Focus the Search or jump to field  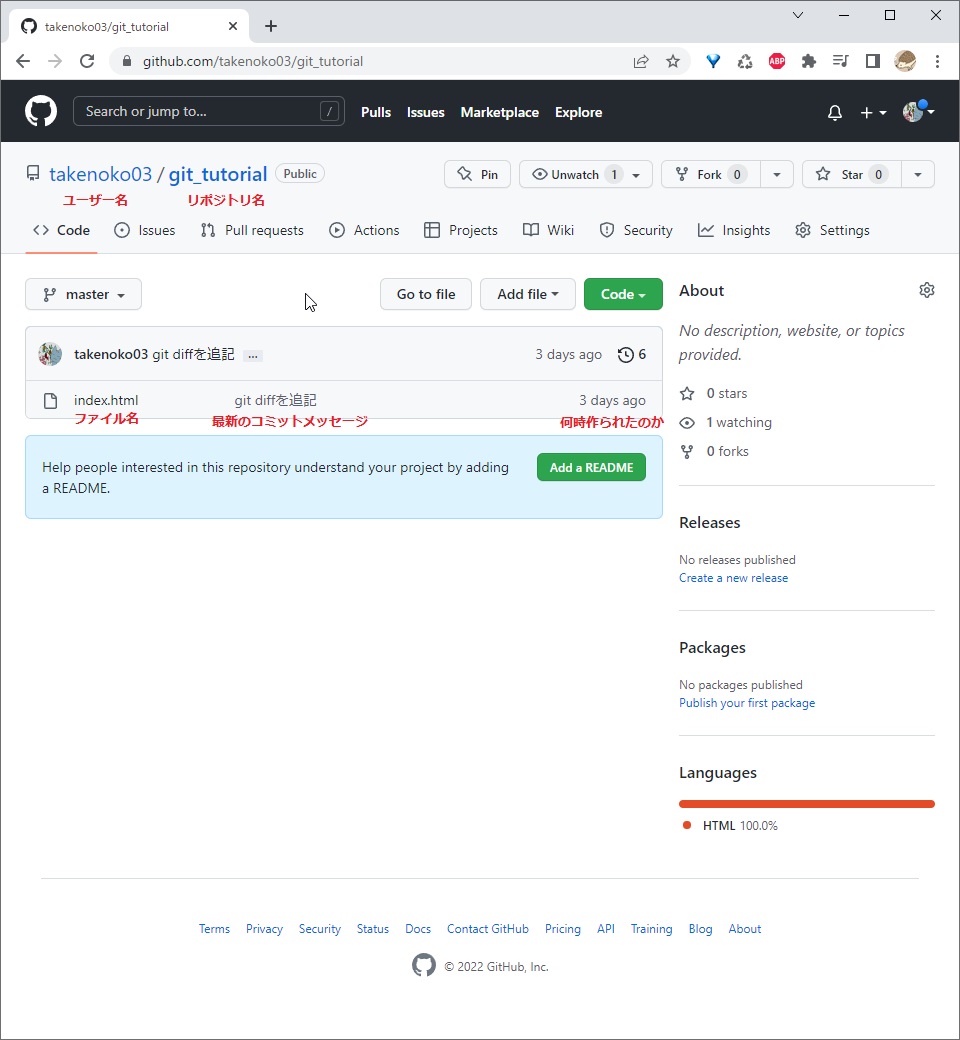[x=208, y=111]
